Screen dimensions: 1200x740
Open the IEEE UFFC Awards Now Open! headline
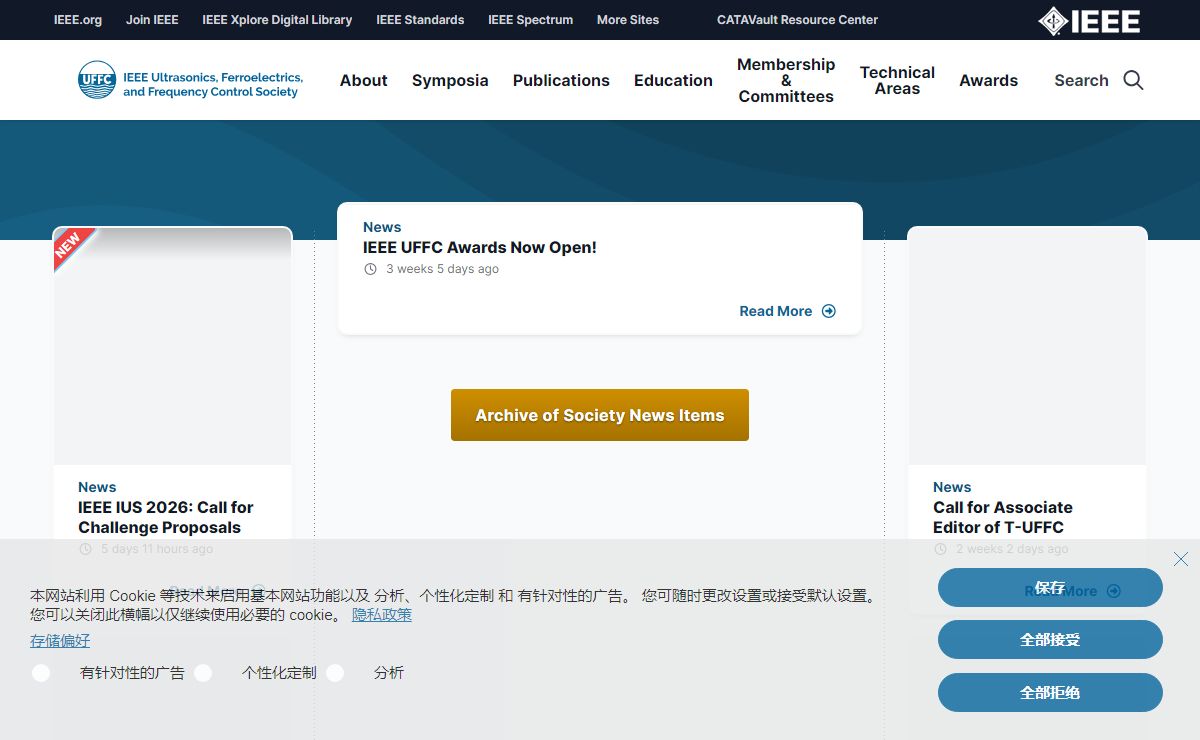pyautogui.click(x=480, y=248)
